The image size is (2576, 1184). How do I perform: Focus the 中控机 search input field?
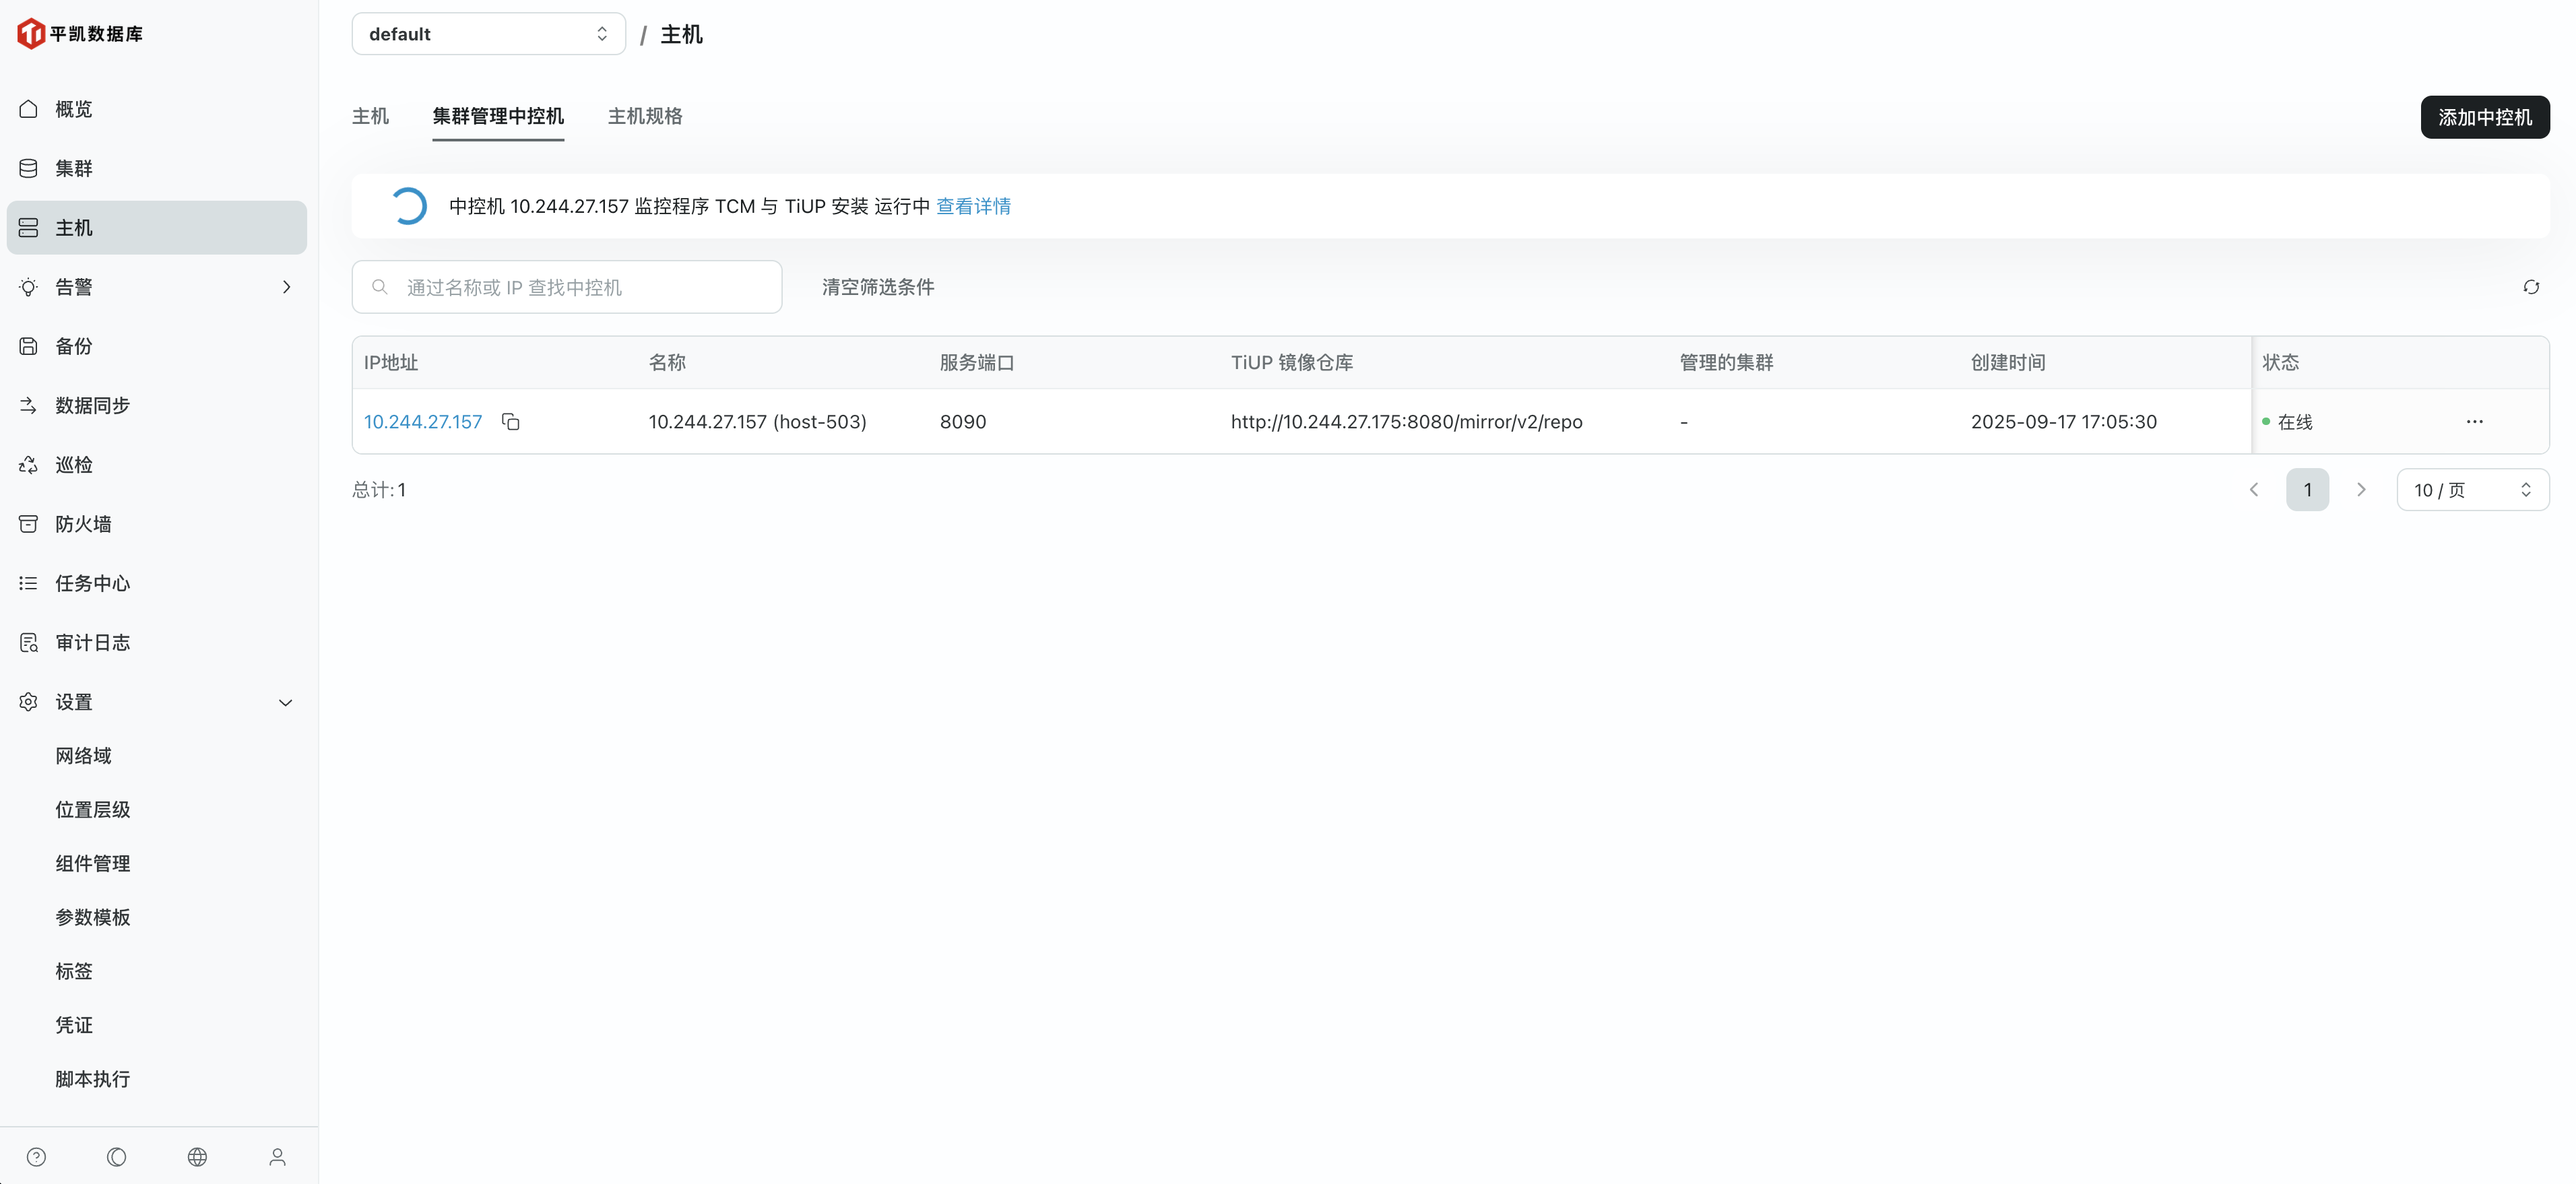point(580,287)
